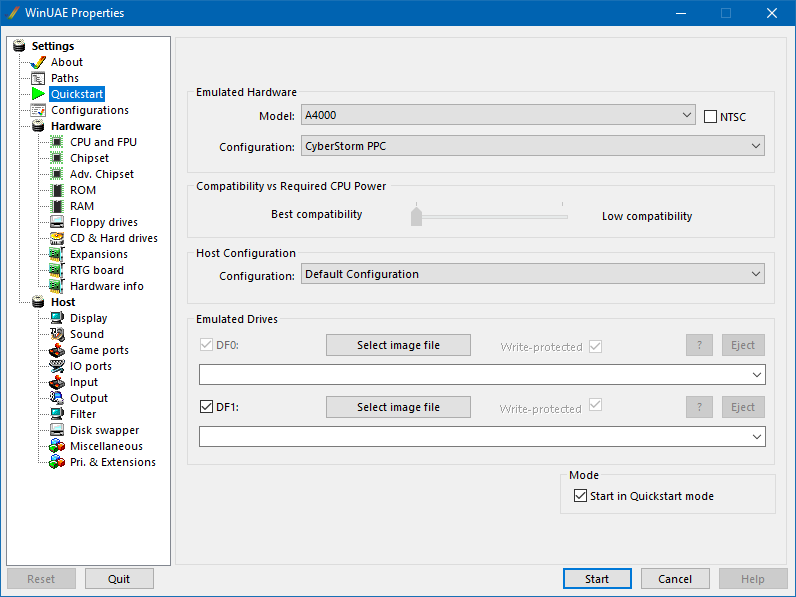This screenshot has width=796, height=597.
Task: Disable Start in Quickstart mode
Action: click(580, 496)
